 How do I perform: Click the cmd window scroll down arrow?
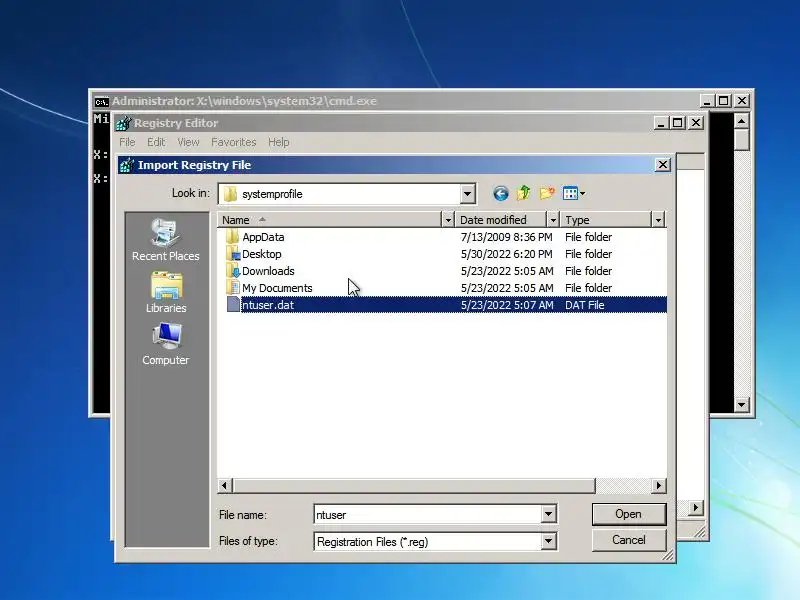tap(741, 405)
